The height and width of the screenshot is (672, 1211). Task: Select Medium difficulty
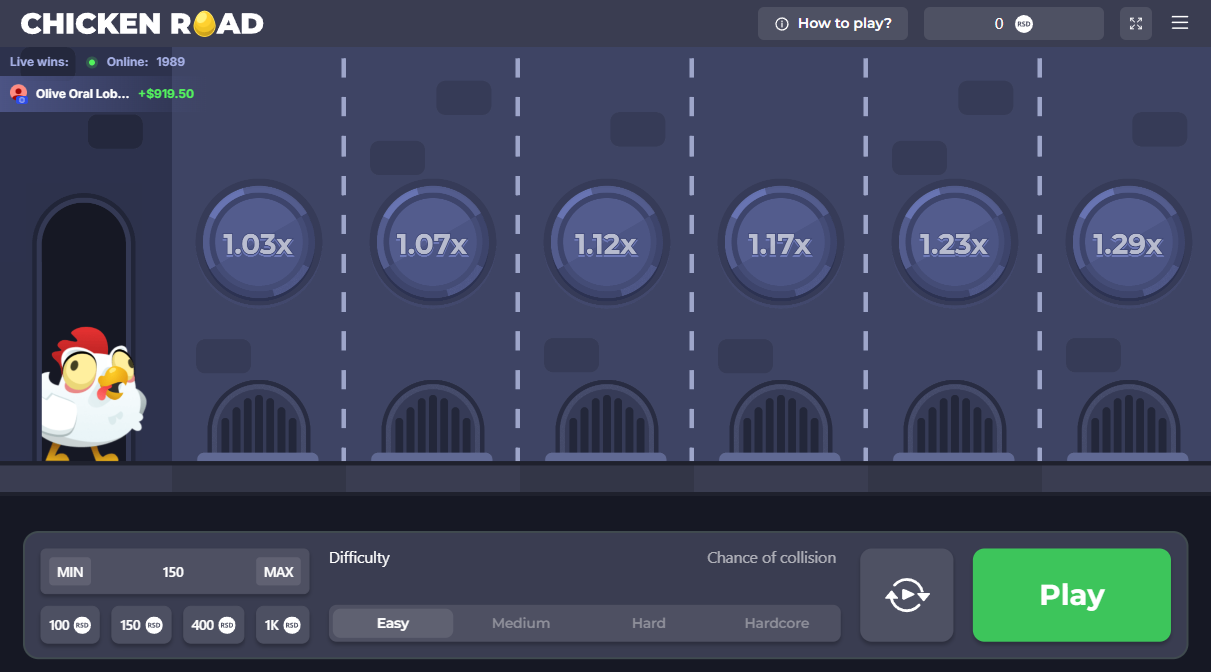[x=521, y=623]
